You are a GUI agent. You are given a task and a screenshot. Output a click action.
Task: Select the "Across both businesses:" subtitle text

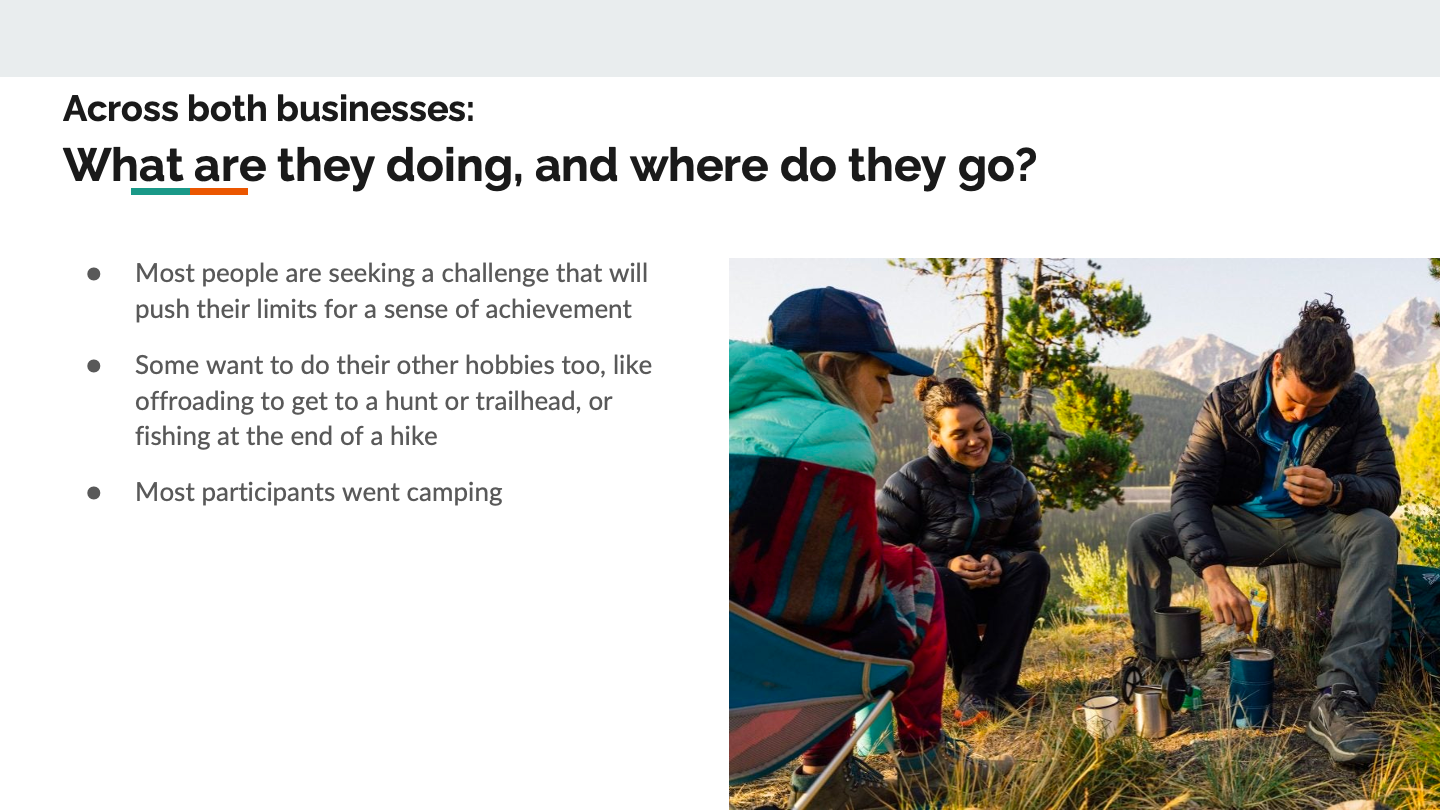[269, 108]
